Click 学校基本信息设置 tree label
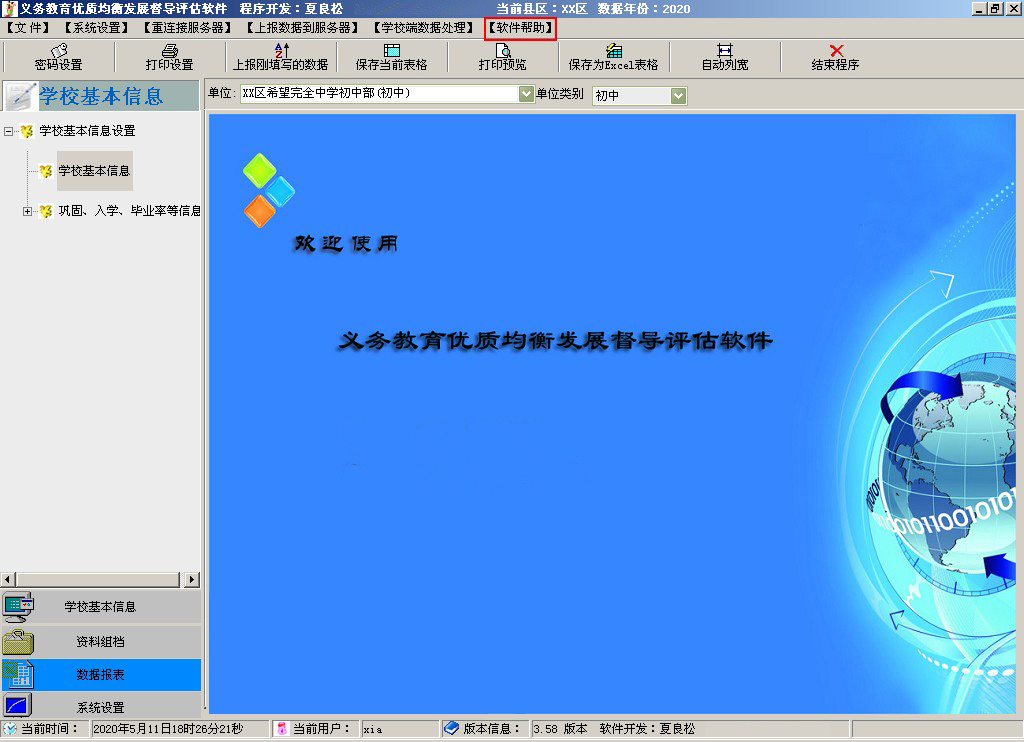Viewport: 1024px width, 742px height. 88,131
